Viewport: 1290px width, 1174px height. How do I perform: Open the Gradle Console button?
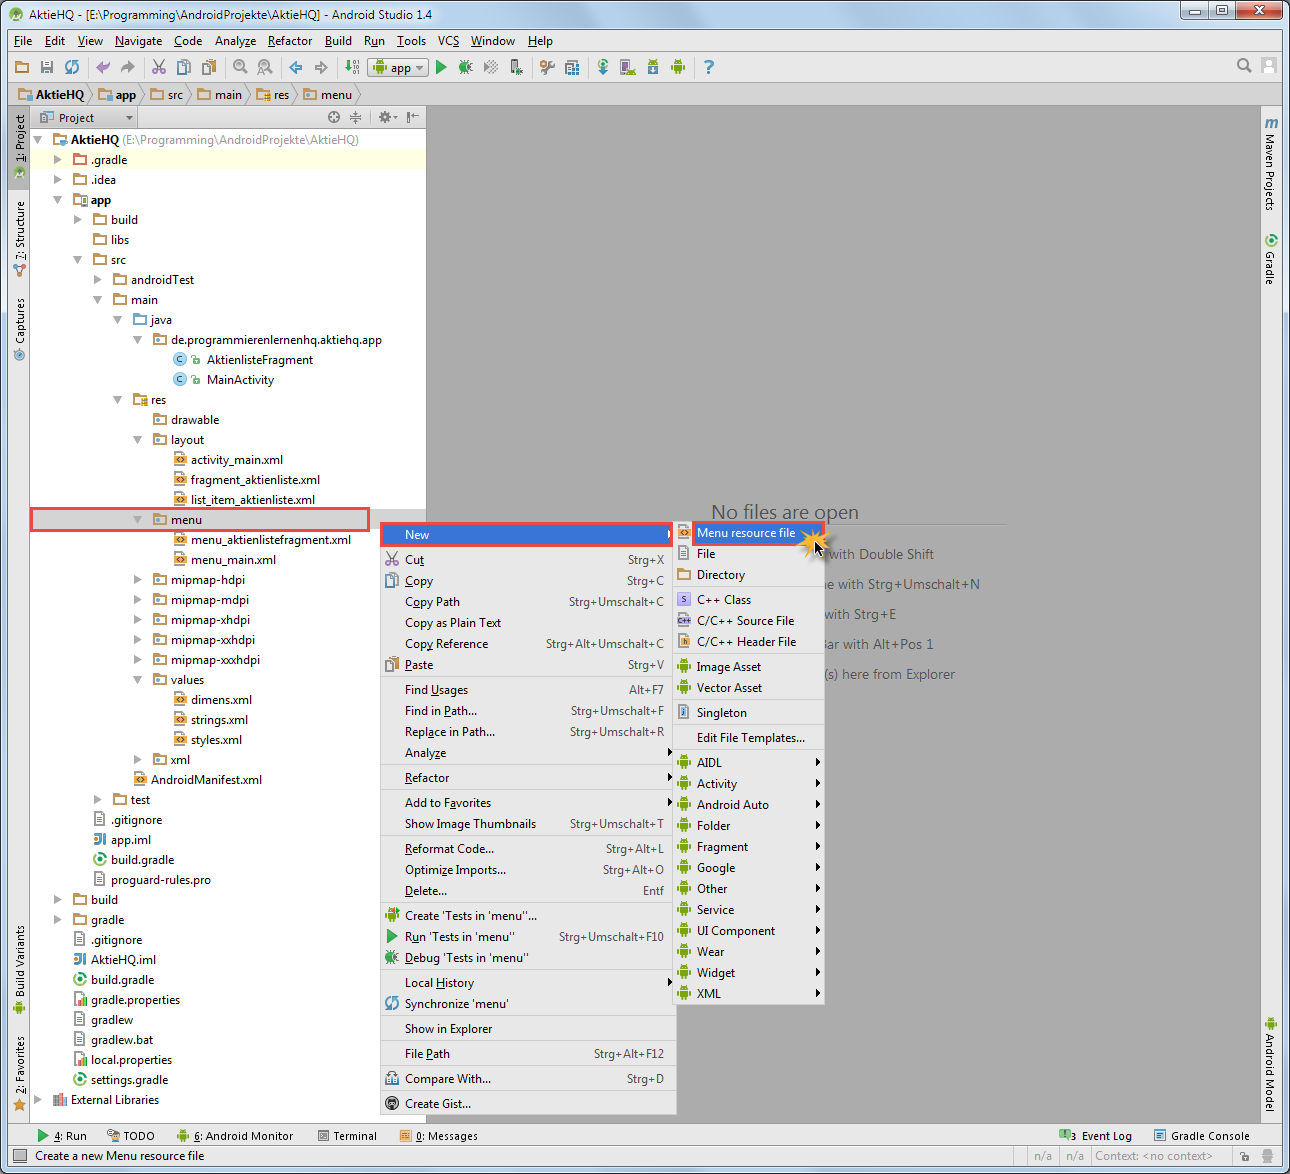1201,1136
